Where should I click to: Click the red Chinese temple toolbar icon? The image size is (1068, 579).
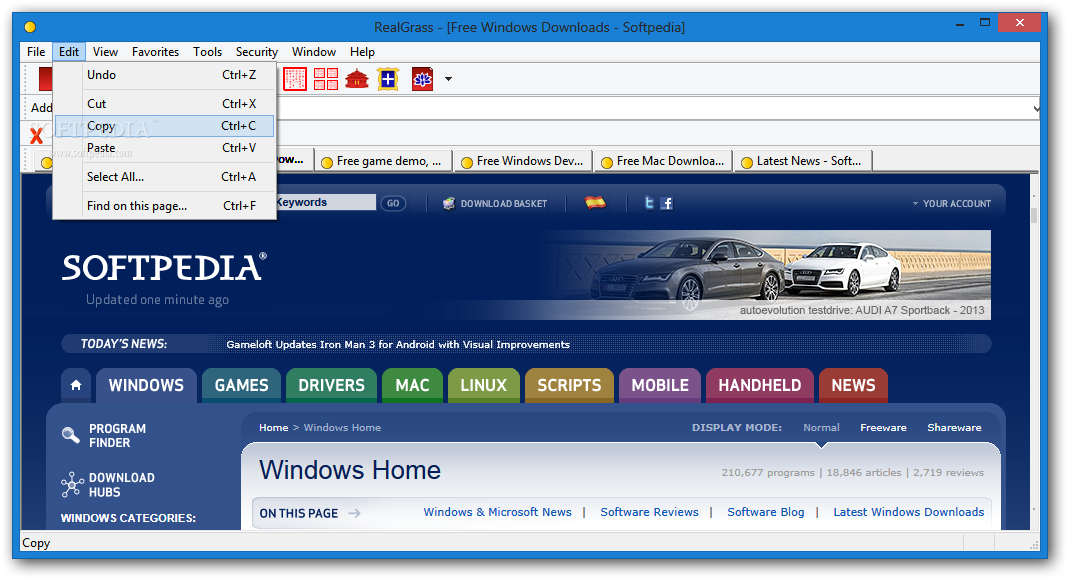[357, 79]
